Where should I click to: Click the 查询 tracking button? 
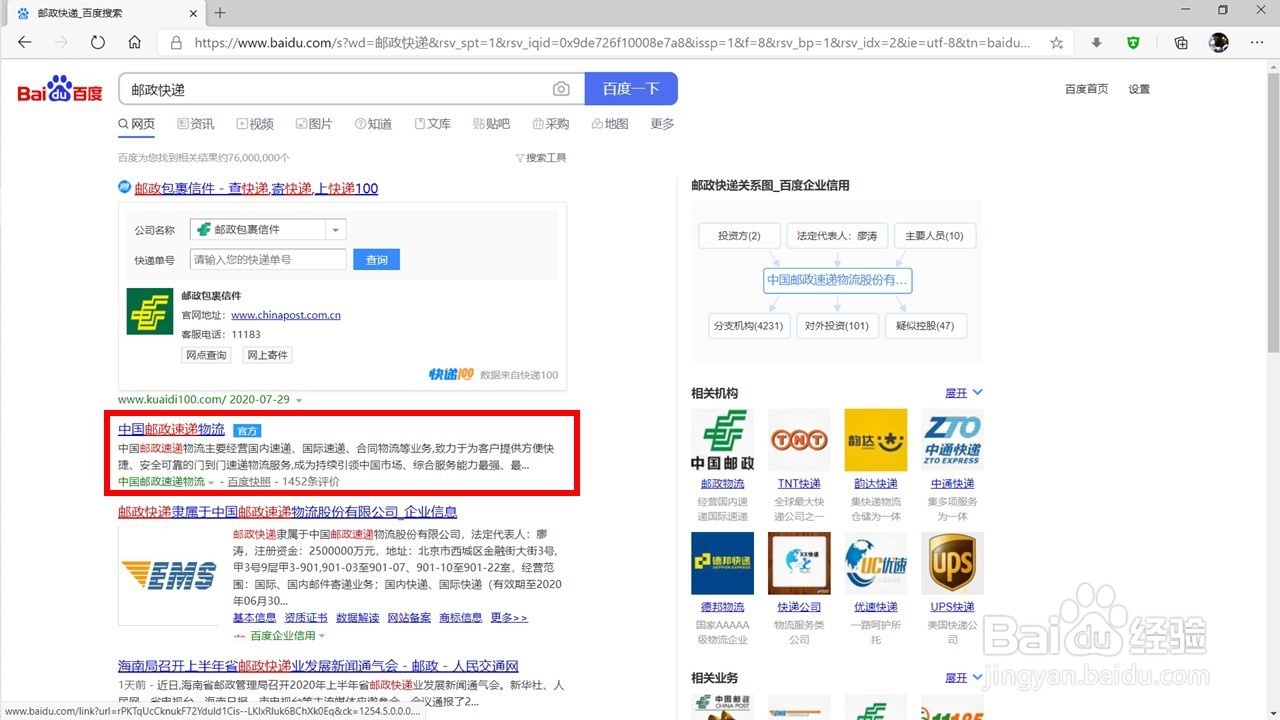(376, 258)
